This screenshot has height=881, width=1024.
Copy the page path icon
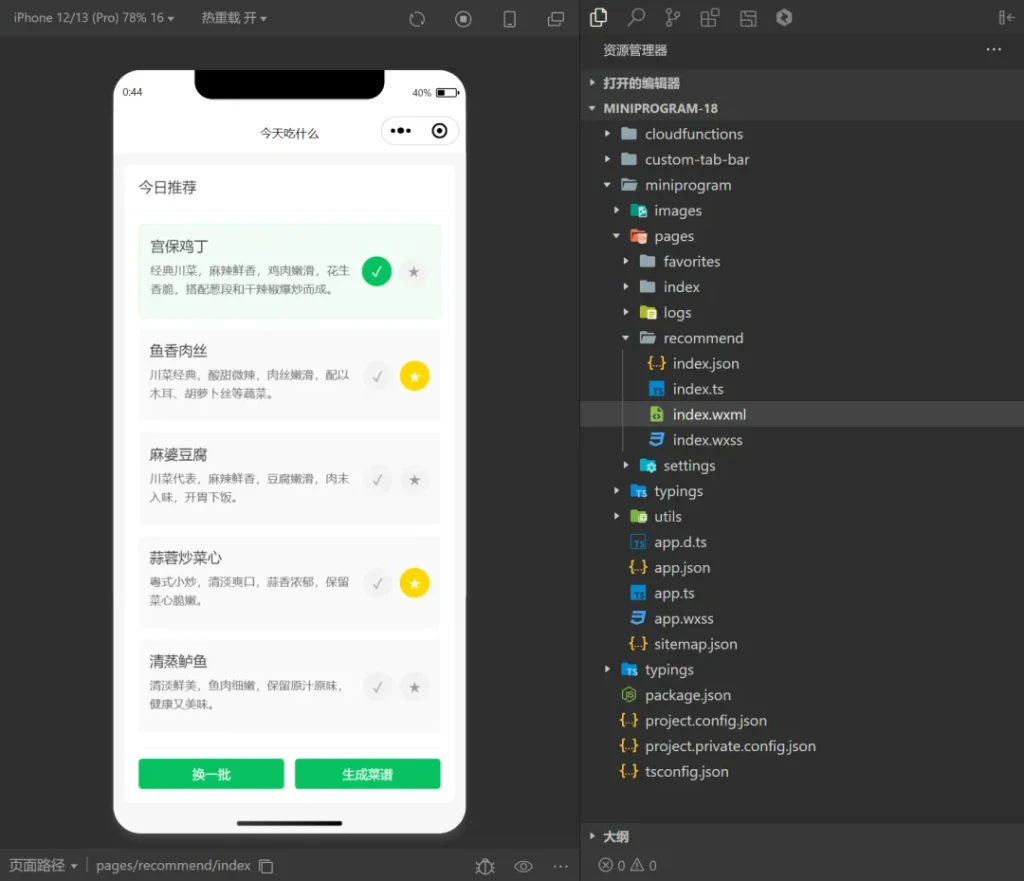pos(266,866)
